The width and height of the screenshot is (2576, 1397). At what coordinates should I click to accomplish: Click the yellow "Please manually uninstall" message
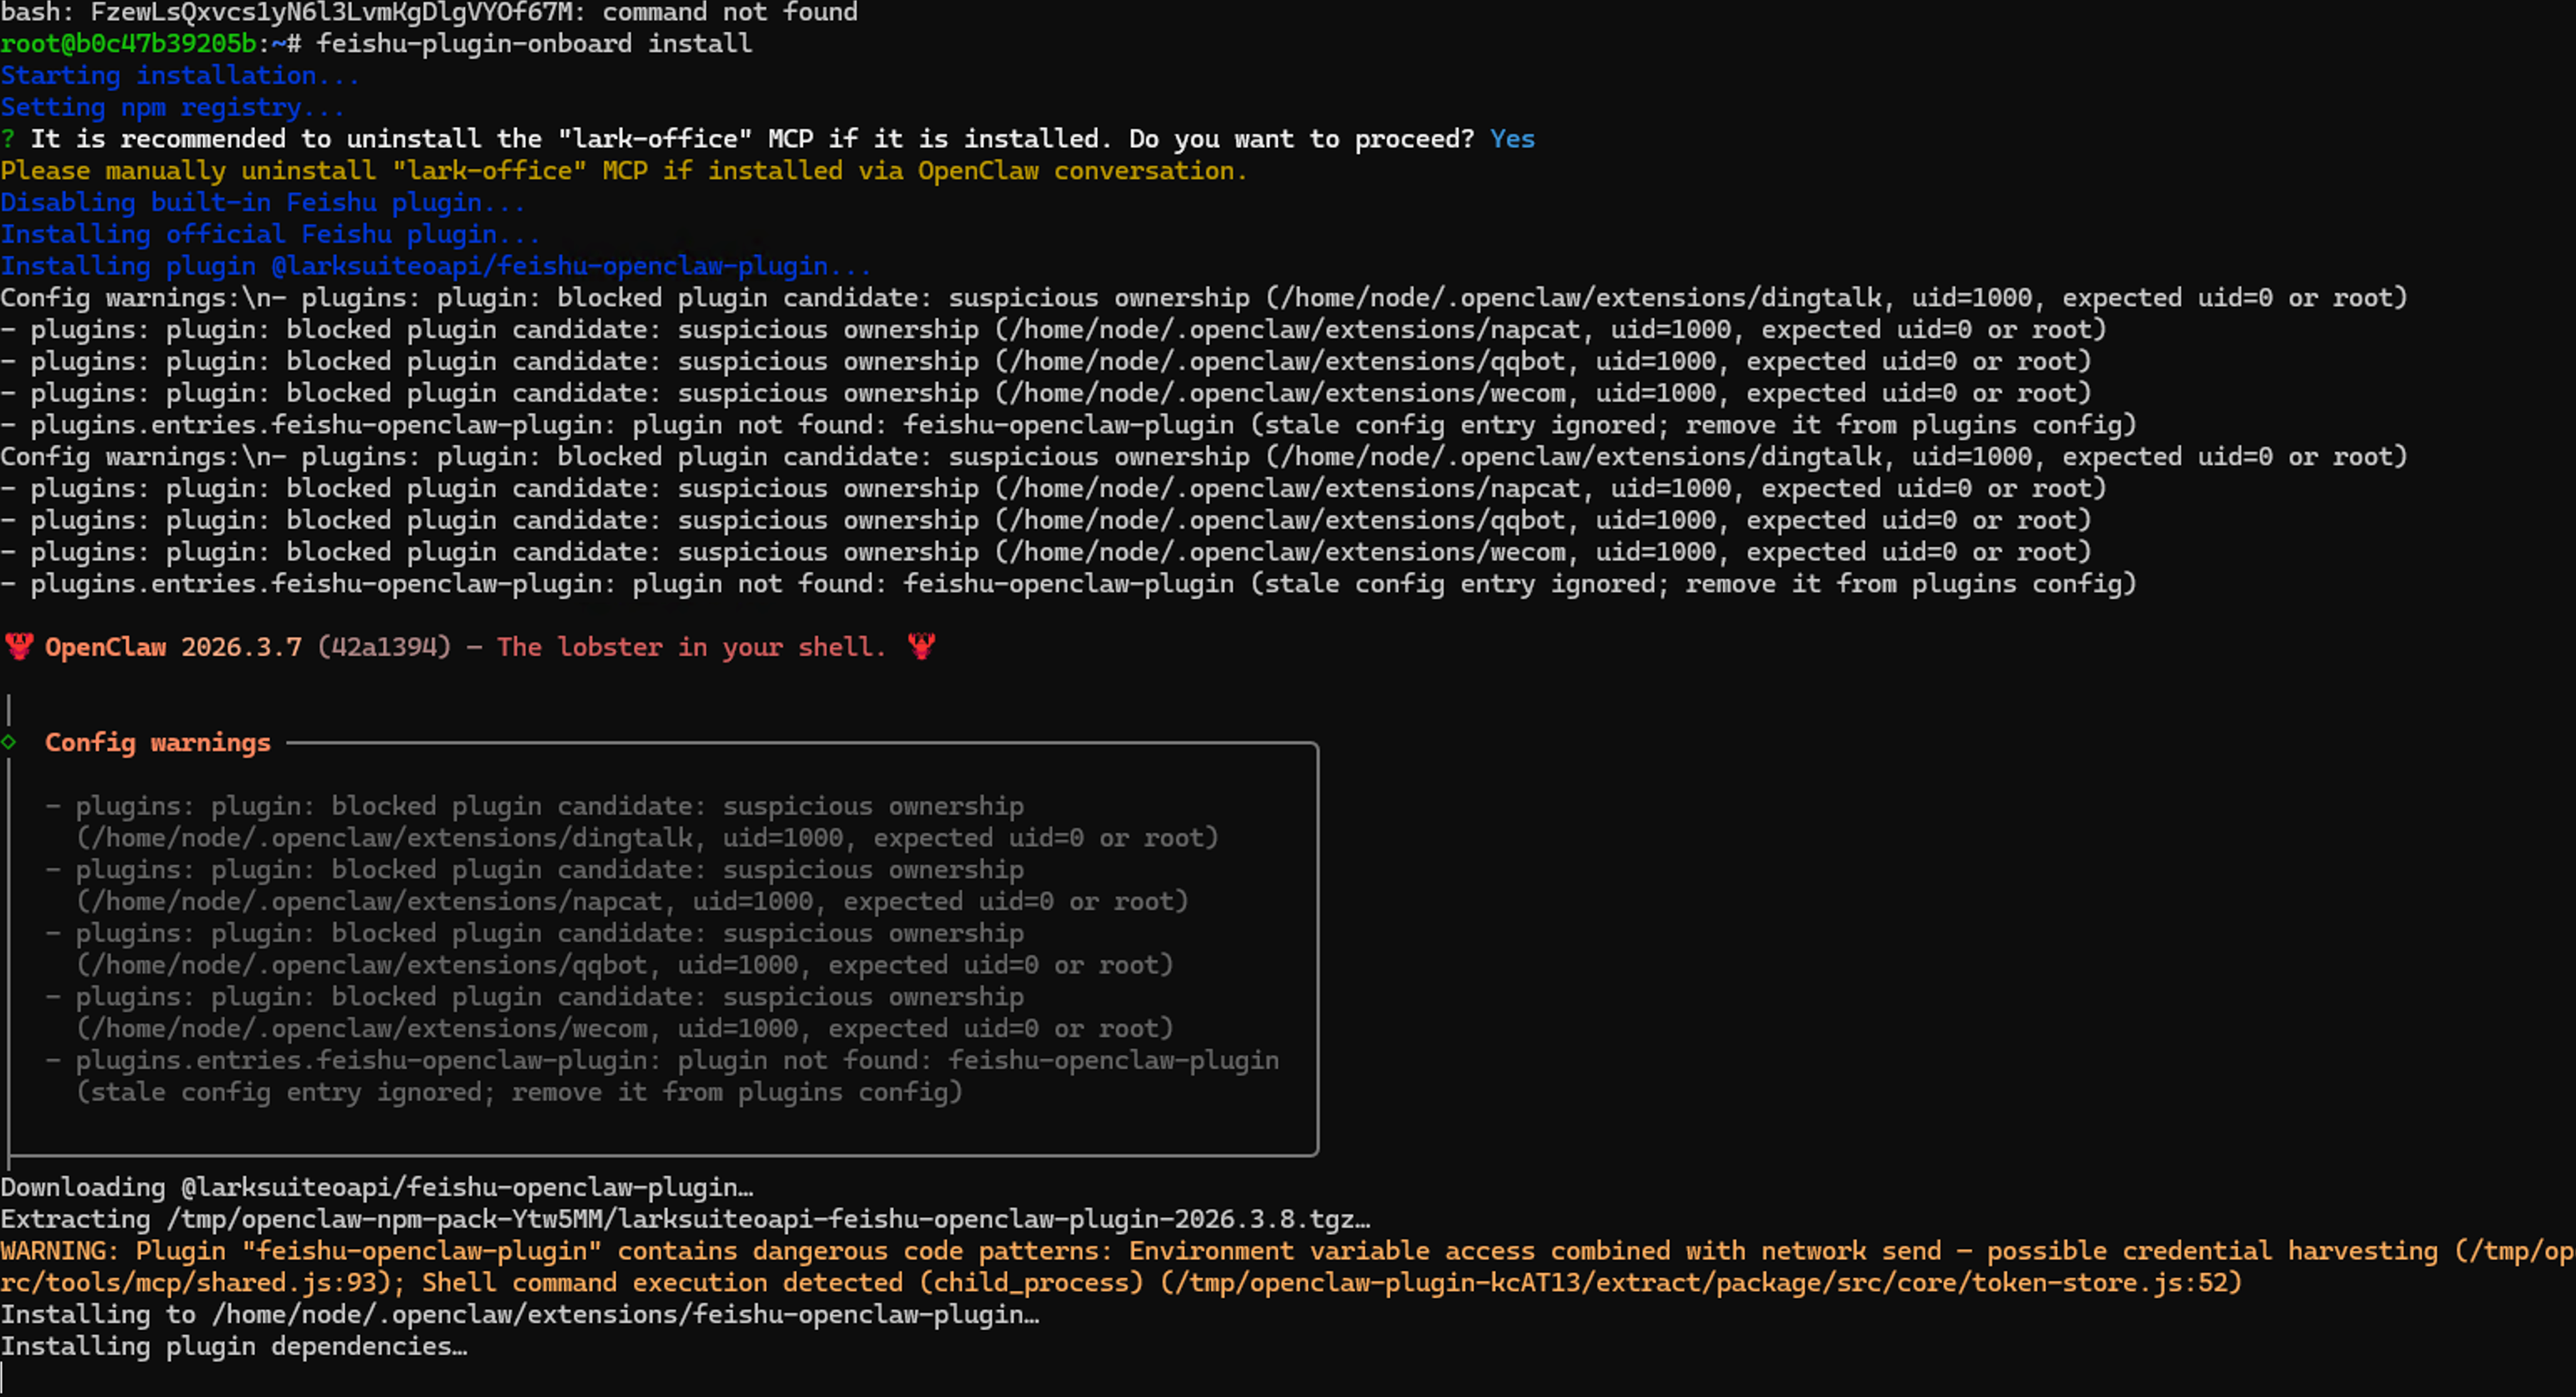[x=623, y=171]
